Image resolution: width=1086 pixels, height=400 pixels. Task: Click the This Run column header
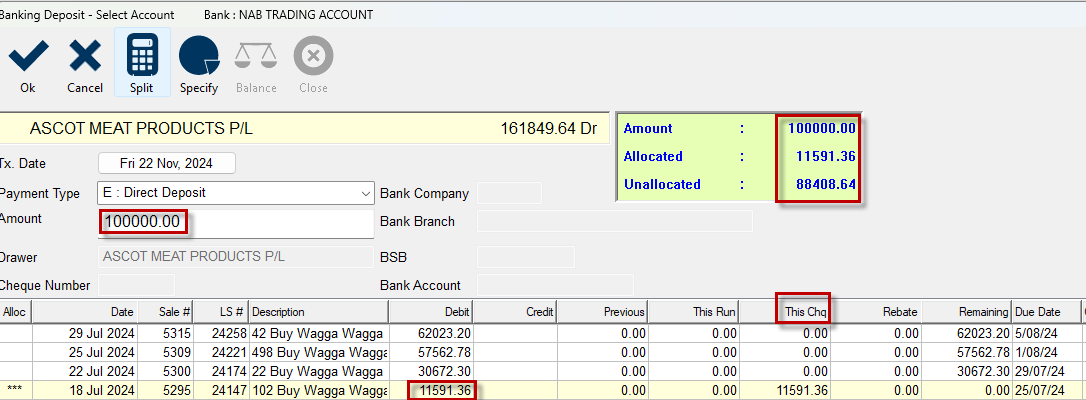click(x=694, y=312)
